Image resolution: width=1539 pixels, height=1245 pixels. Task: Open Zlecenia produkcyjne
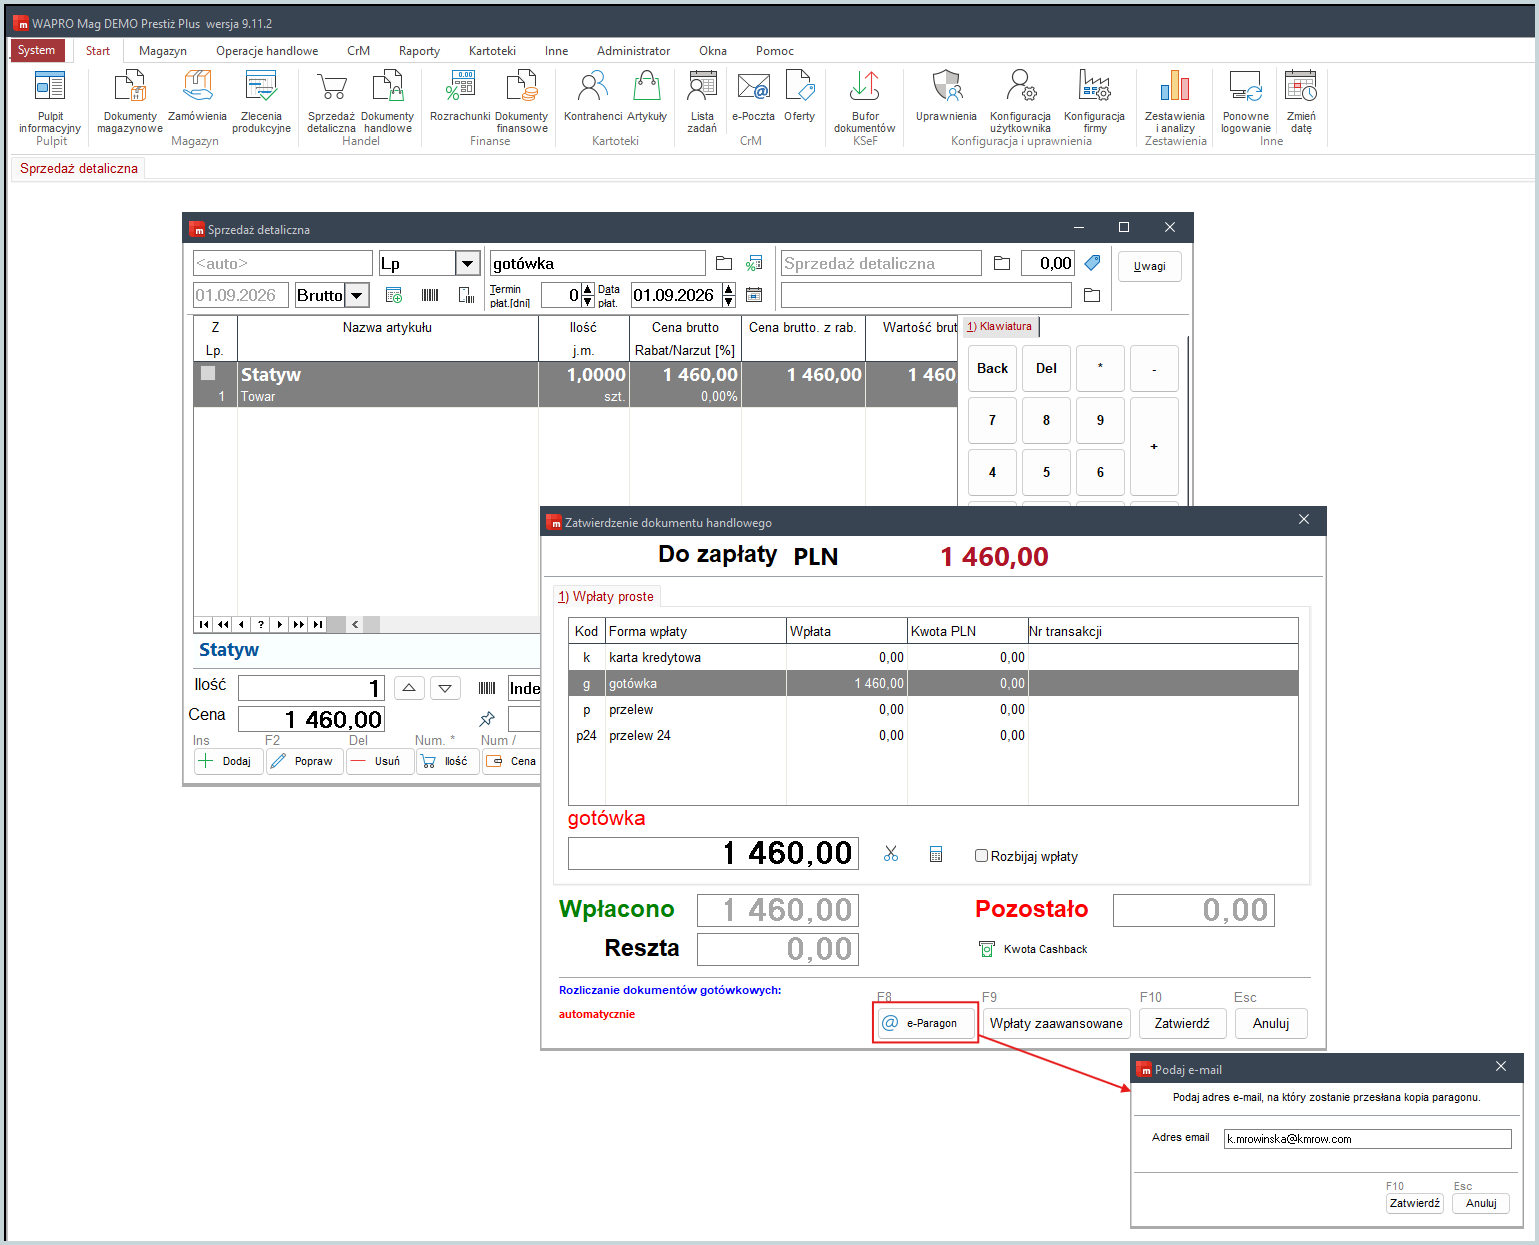pyautogui.click(x=261, y=101)
